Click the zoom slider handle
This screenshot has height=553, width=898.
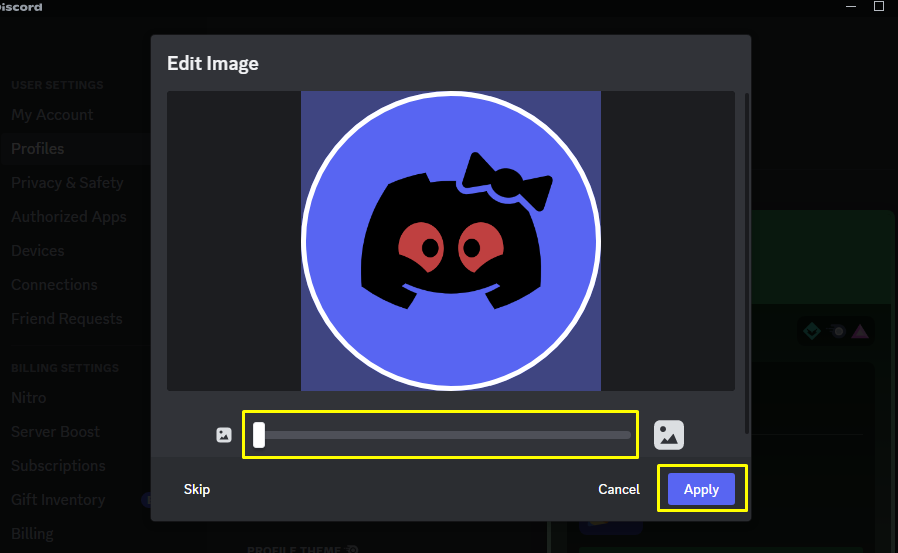[x=259, y=435]
